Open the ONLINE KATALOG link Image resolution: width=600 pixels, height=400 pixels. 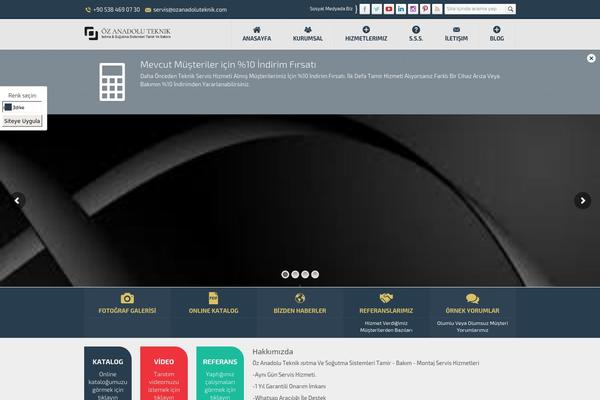click(x=214, y=311)
